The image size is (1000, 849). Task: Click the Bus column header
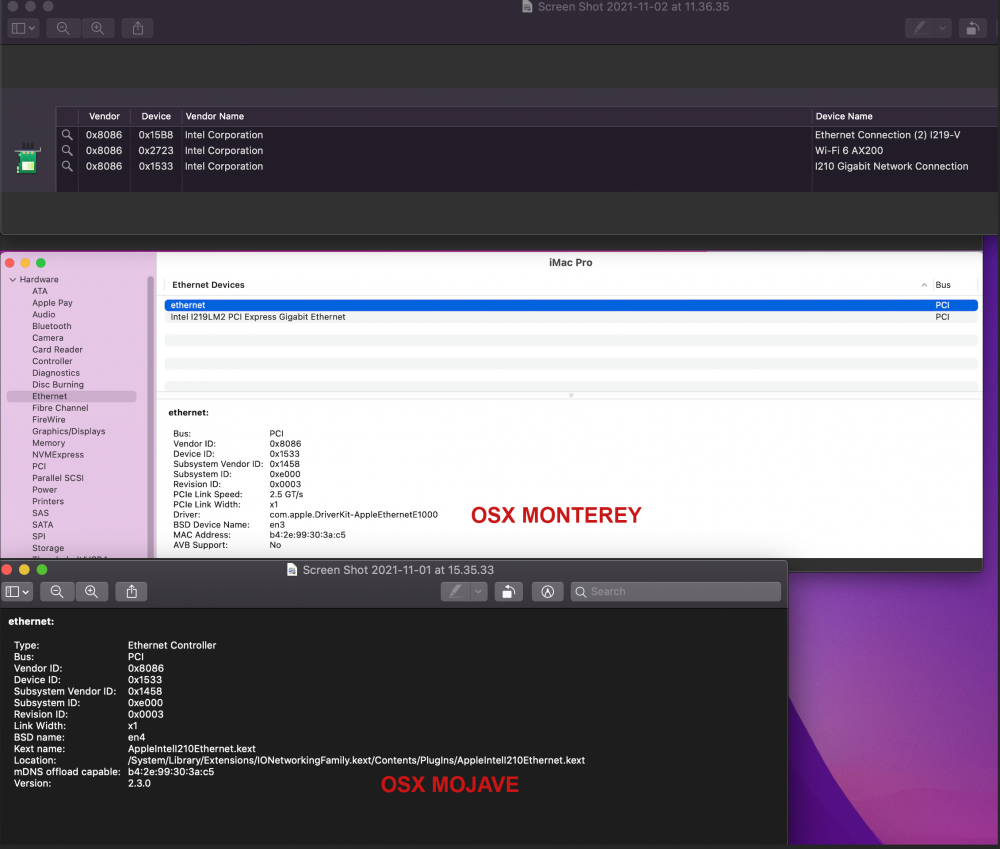(x=943, y=285)
